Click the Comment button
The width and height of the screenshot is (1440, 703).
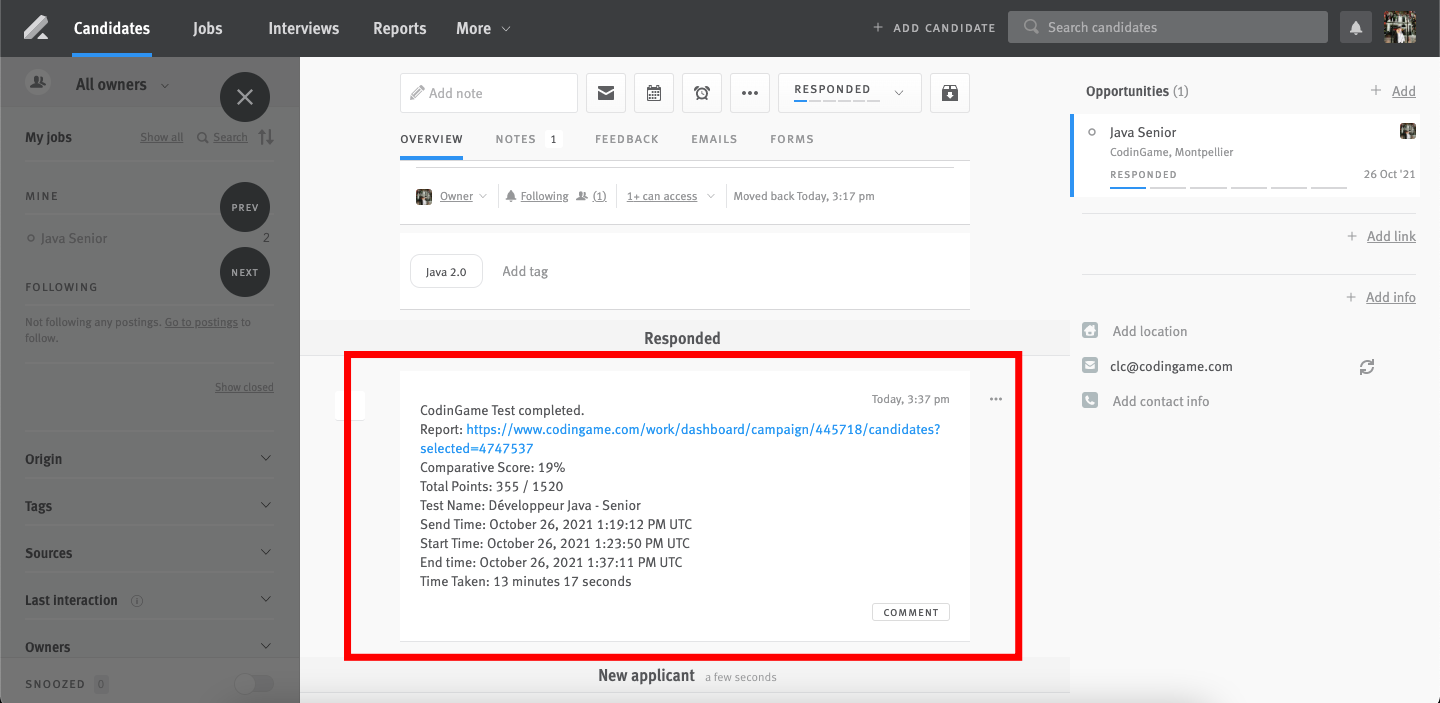coord(910,612)
